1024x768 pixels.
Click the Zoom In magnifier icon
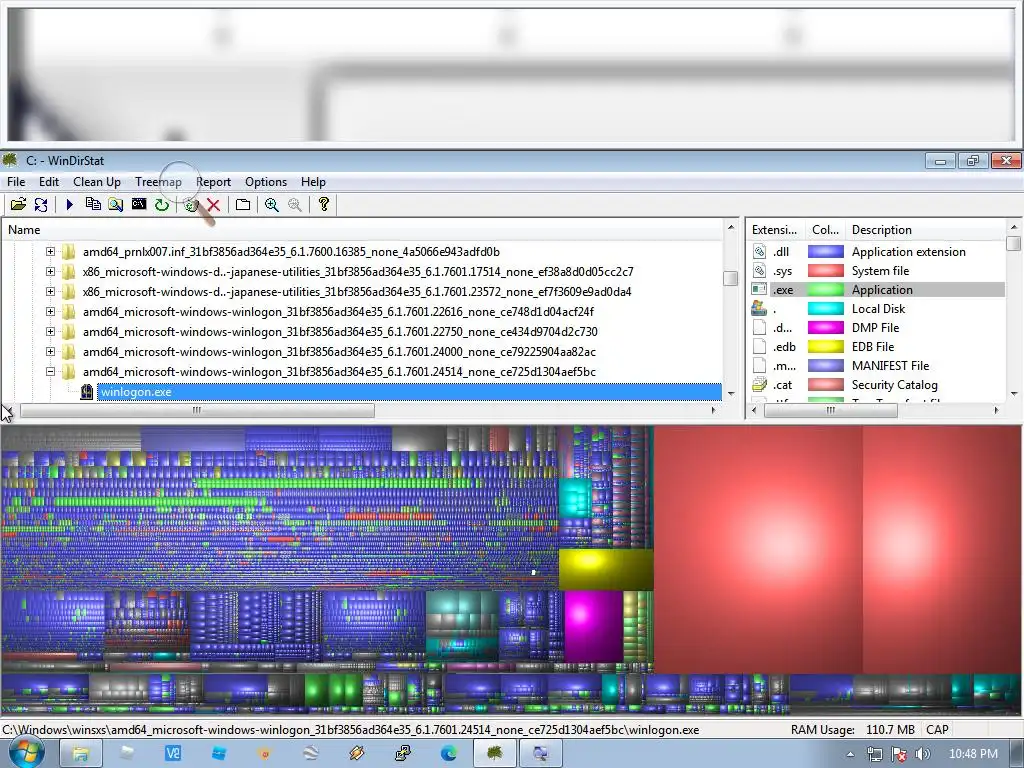(272, 204)
